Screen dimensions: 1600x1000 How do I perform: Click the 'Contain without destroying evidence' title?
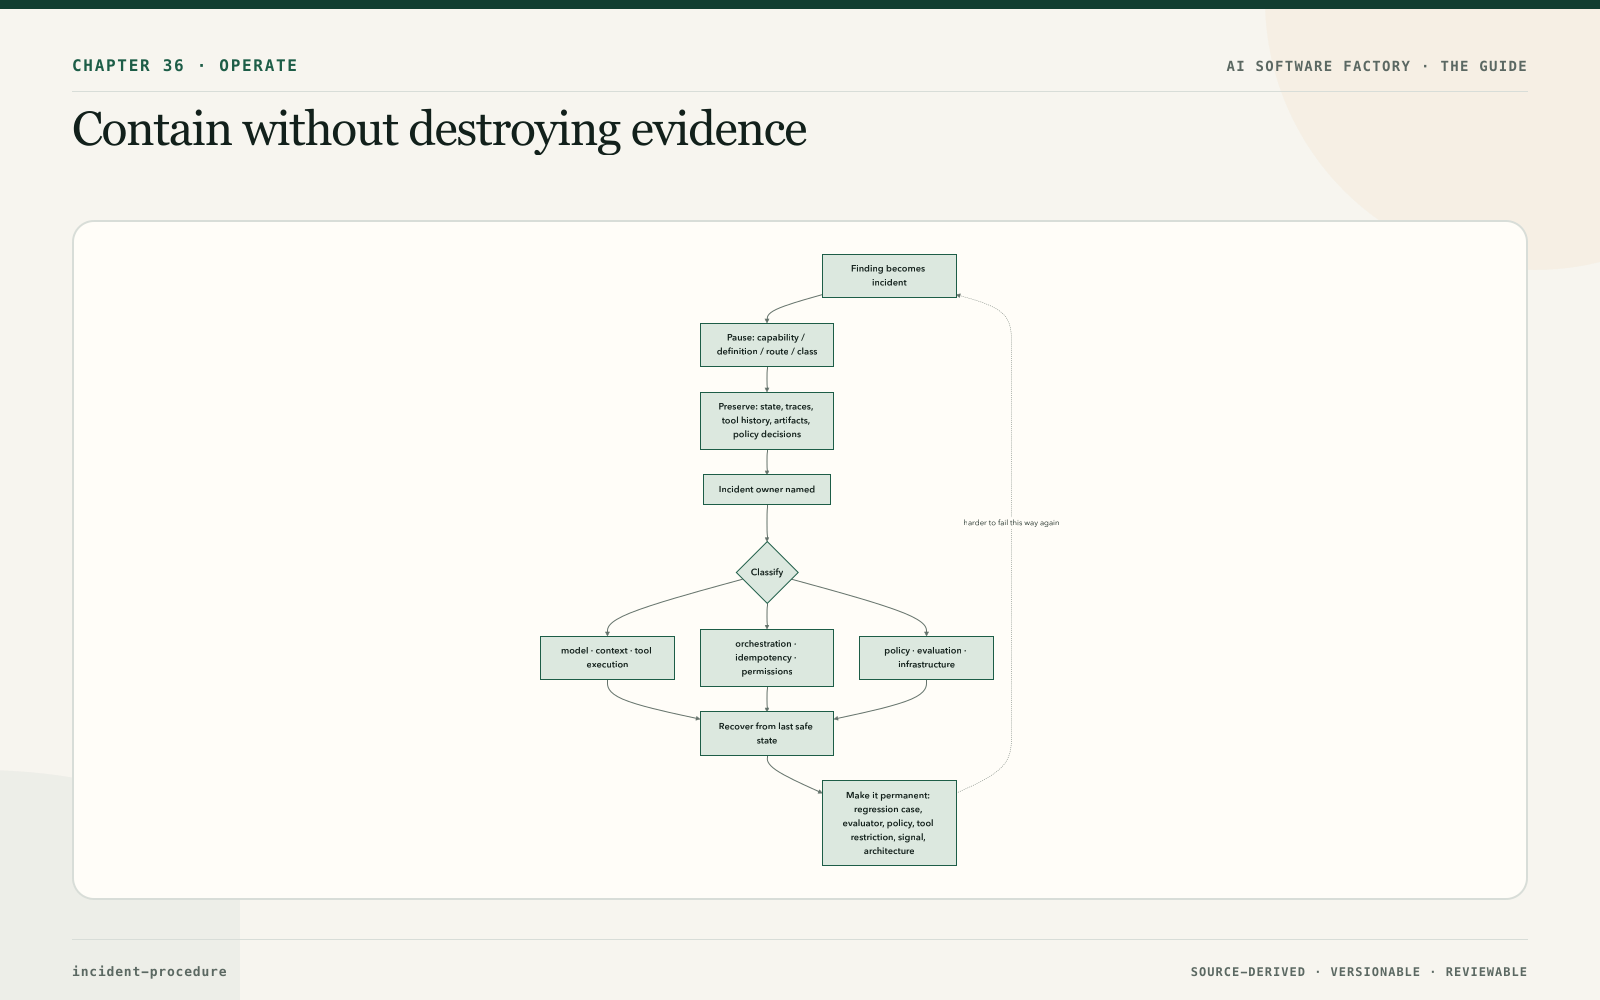pyautogui.click(x=439, y=130)
